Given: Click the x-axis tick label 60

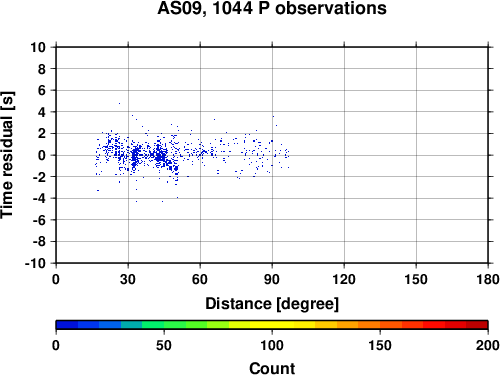Looking at the screenshot, I should click(x=200, y=279).
